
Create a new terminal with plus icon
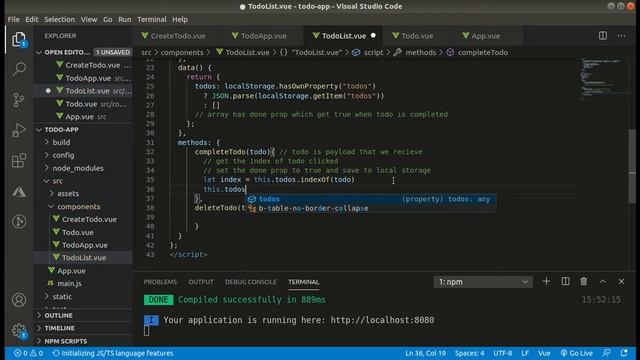546,282
